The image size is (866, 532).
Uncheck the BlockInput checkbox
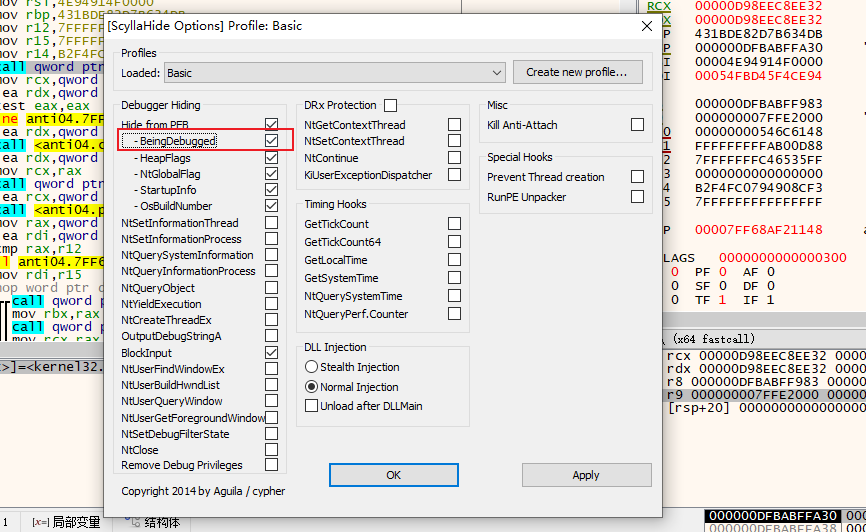coord(271,353)
